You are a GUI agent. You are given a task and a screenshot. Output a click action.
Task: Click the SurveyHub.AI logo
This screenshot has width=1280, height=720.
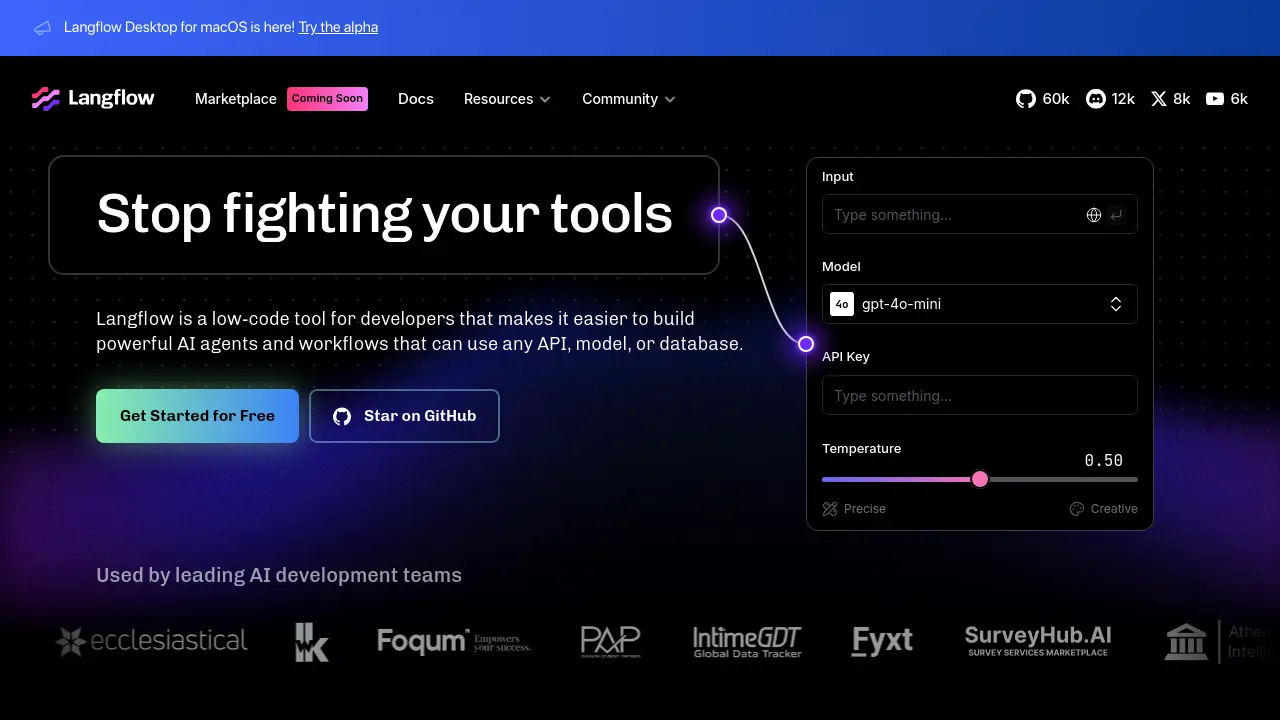click(x=1038, y=641)
